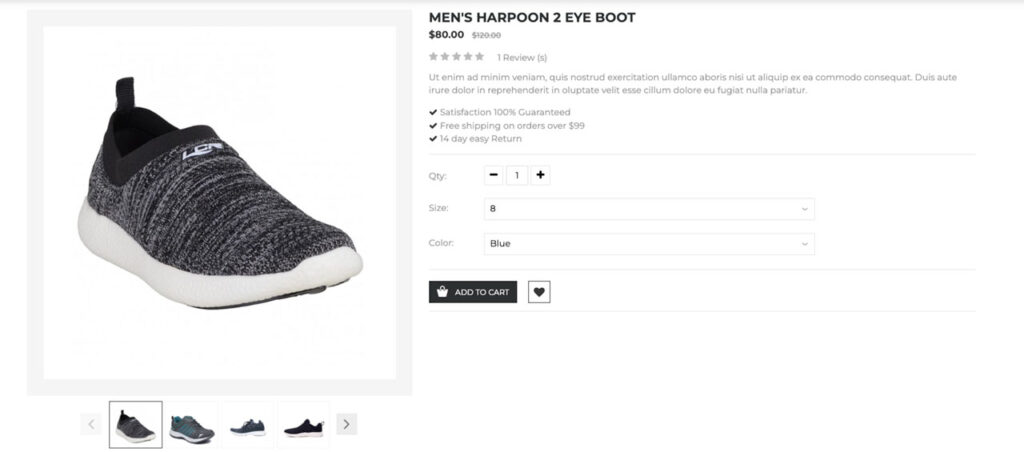Open the 1 Review(s) link
1024x452 pixels.
522,57
